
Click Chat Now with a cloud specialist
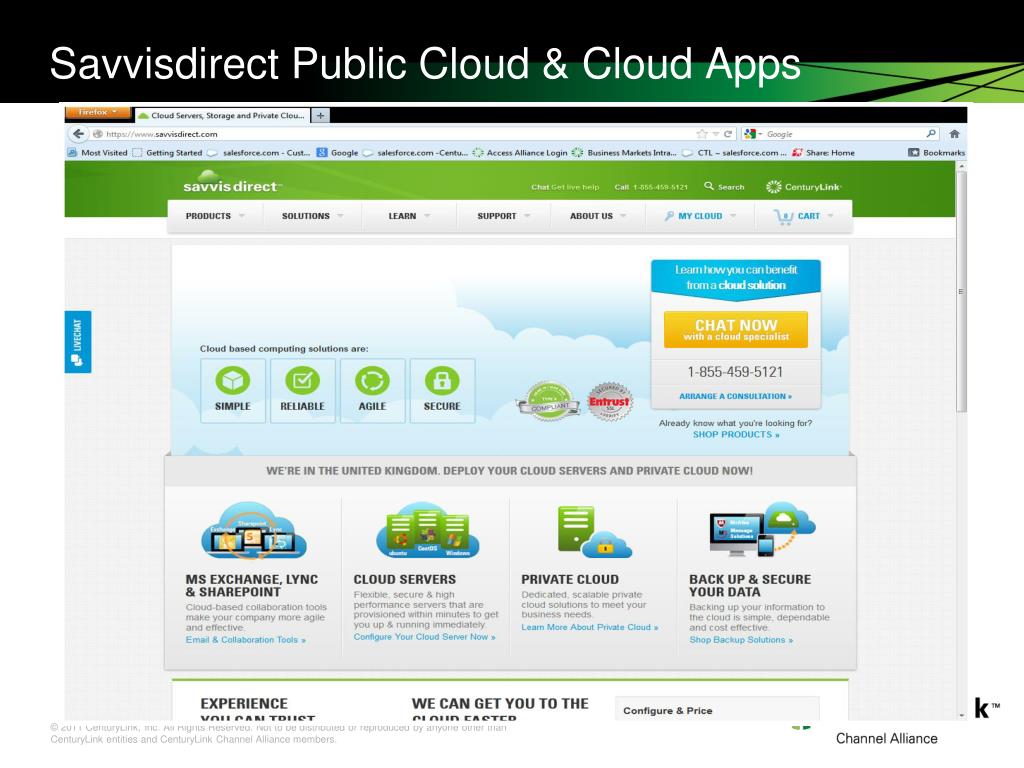[736, 330]
